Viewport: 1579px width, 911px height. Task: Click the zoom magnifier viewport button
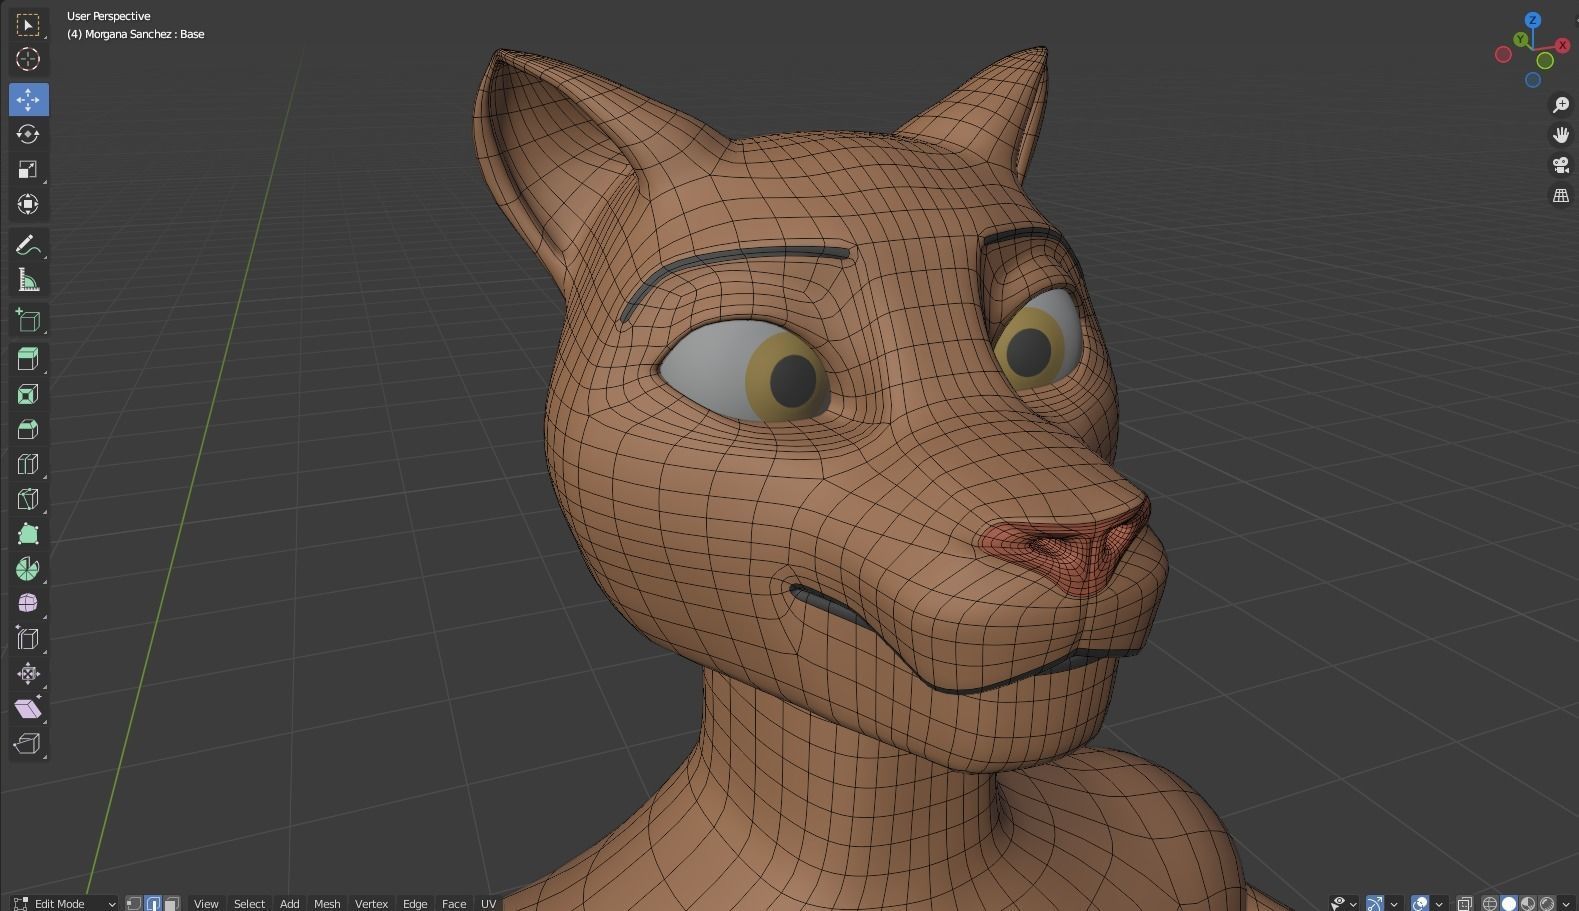[1560, 105]
